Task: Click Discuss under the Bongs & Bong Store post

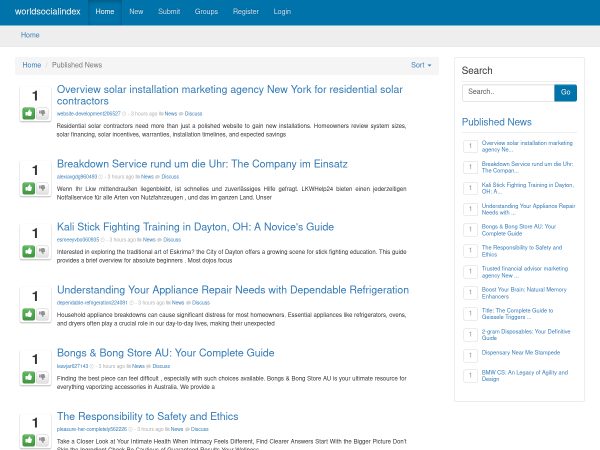Action: (x=161, y=366)
